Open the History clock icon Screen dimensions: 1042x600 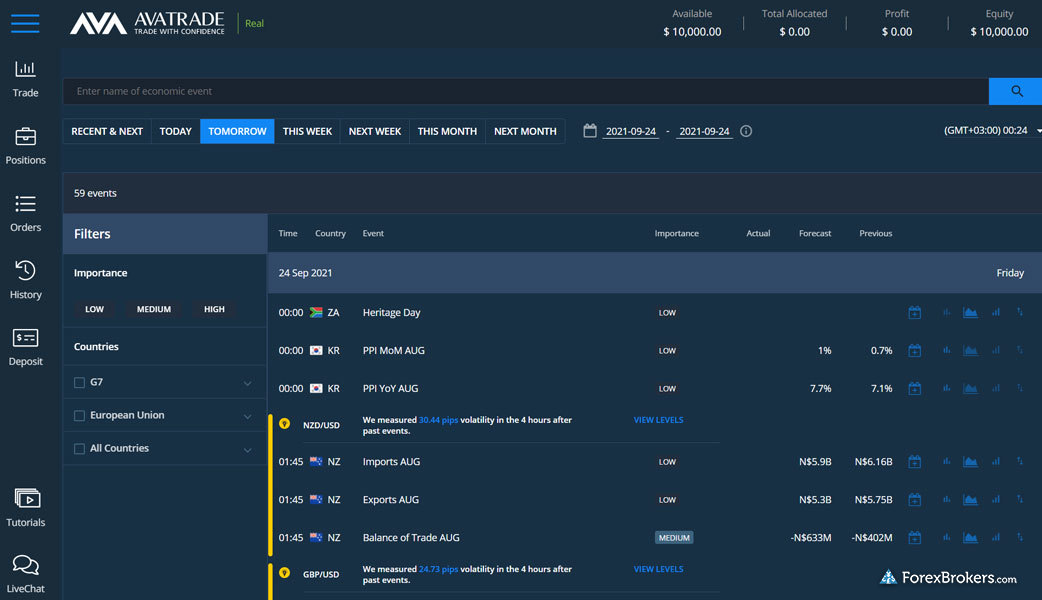point(25,280)
